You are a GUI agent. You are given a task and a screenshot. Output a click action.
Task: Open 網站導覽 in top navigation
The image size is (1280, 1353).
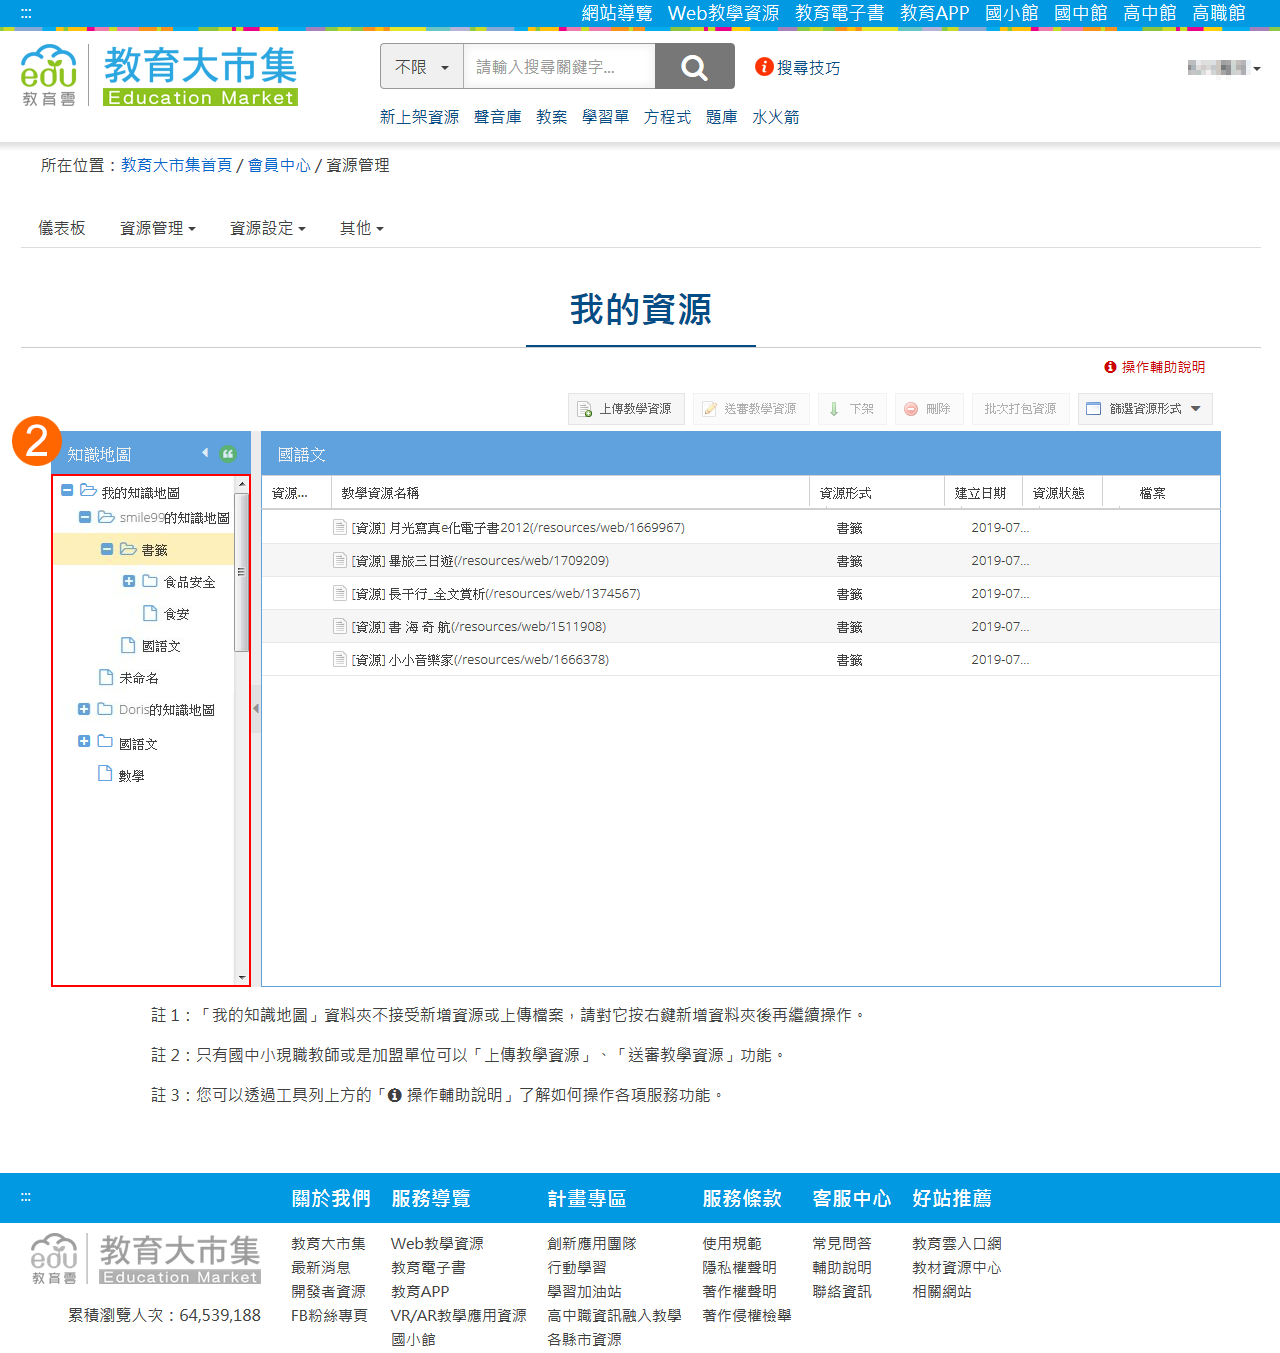(x=617, y=13)
